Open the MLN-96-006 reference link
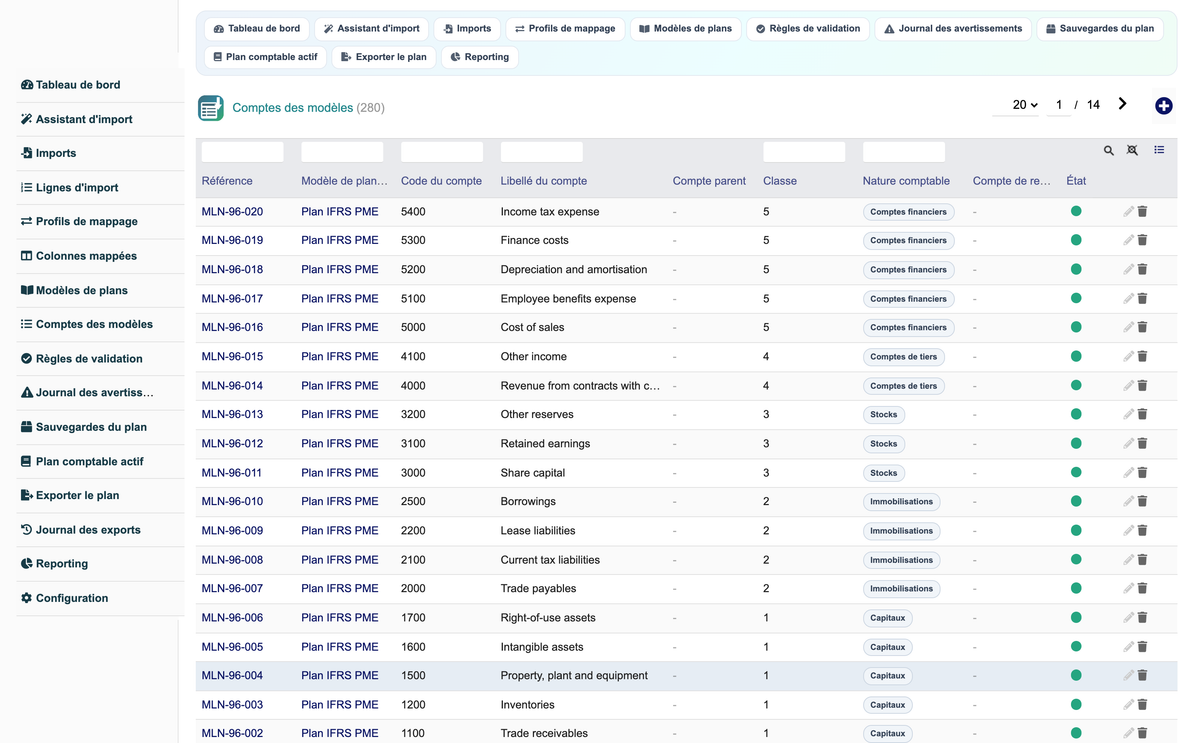The height and width of the screenshot is (743, 1200). point(232,618)
